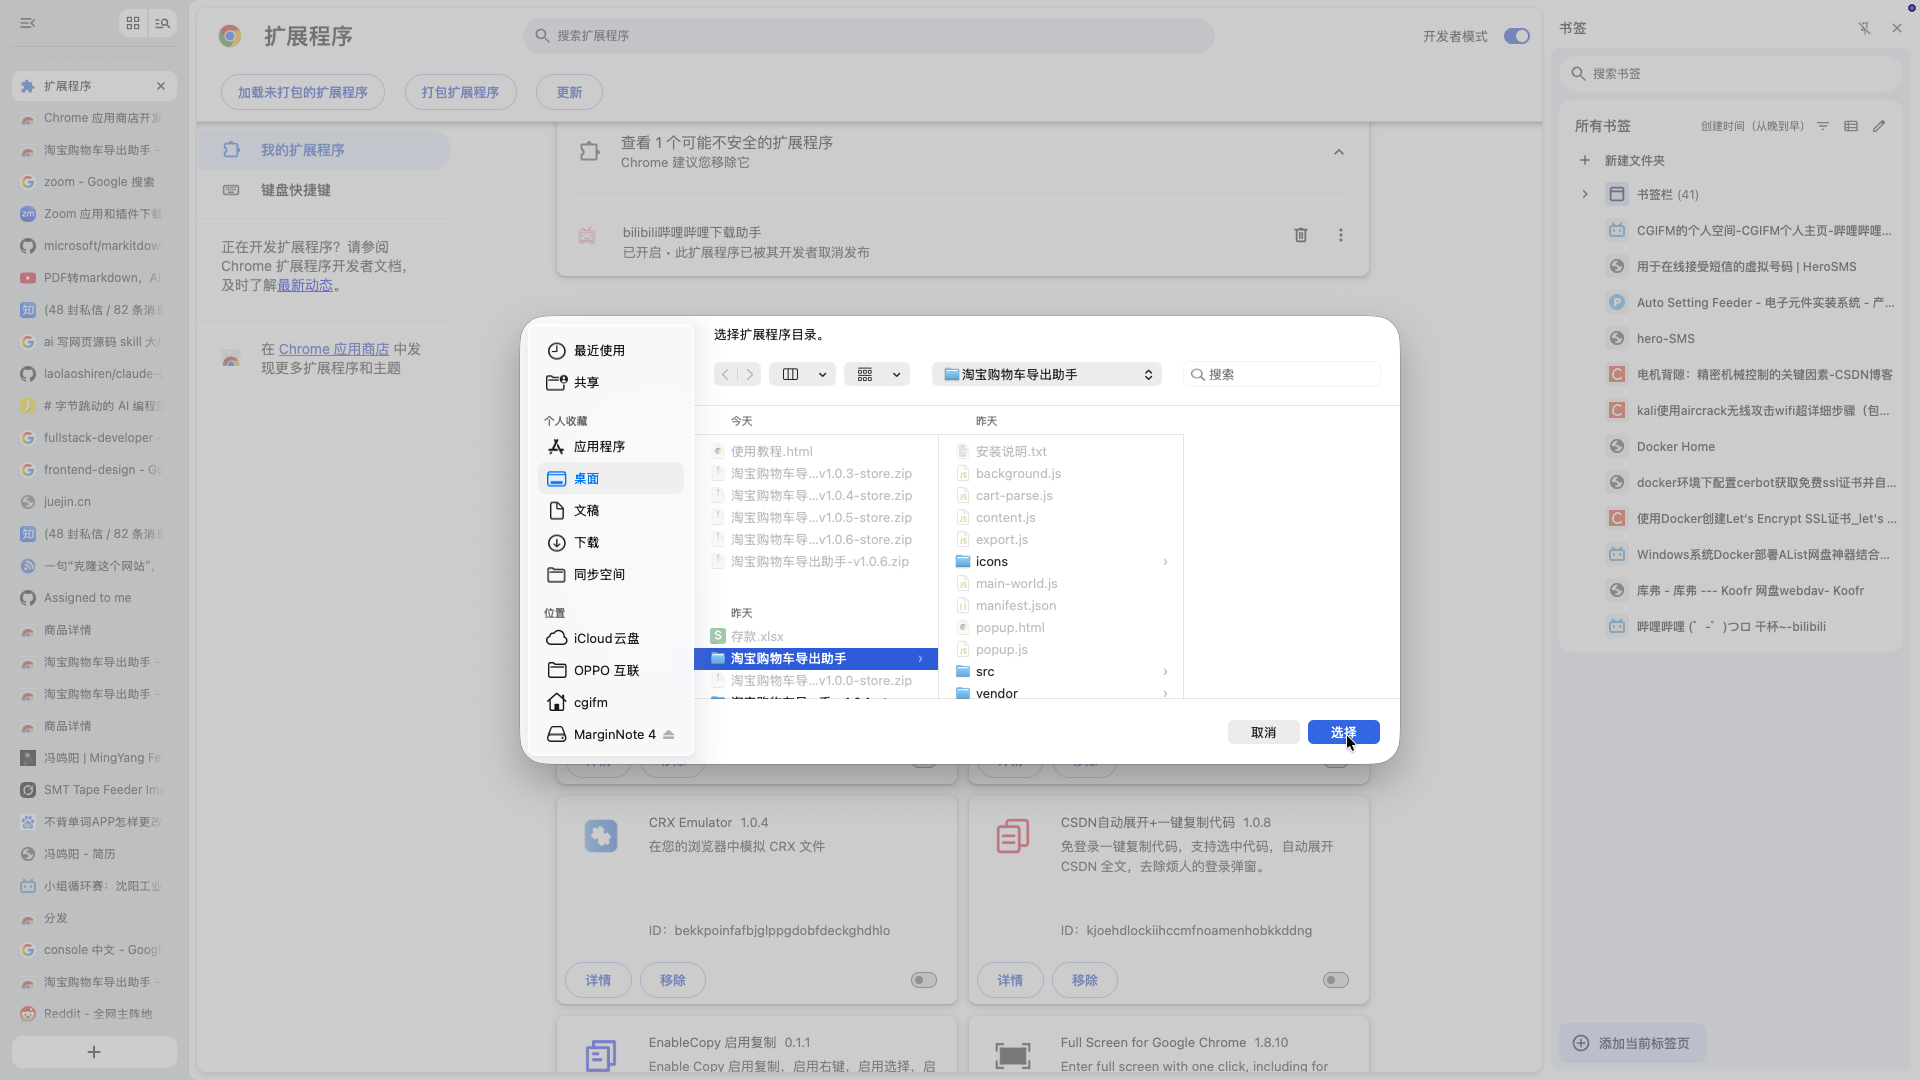Go forward in the file dialog
This screenshot has width=1920, height=1080.
pos(750,374)
